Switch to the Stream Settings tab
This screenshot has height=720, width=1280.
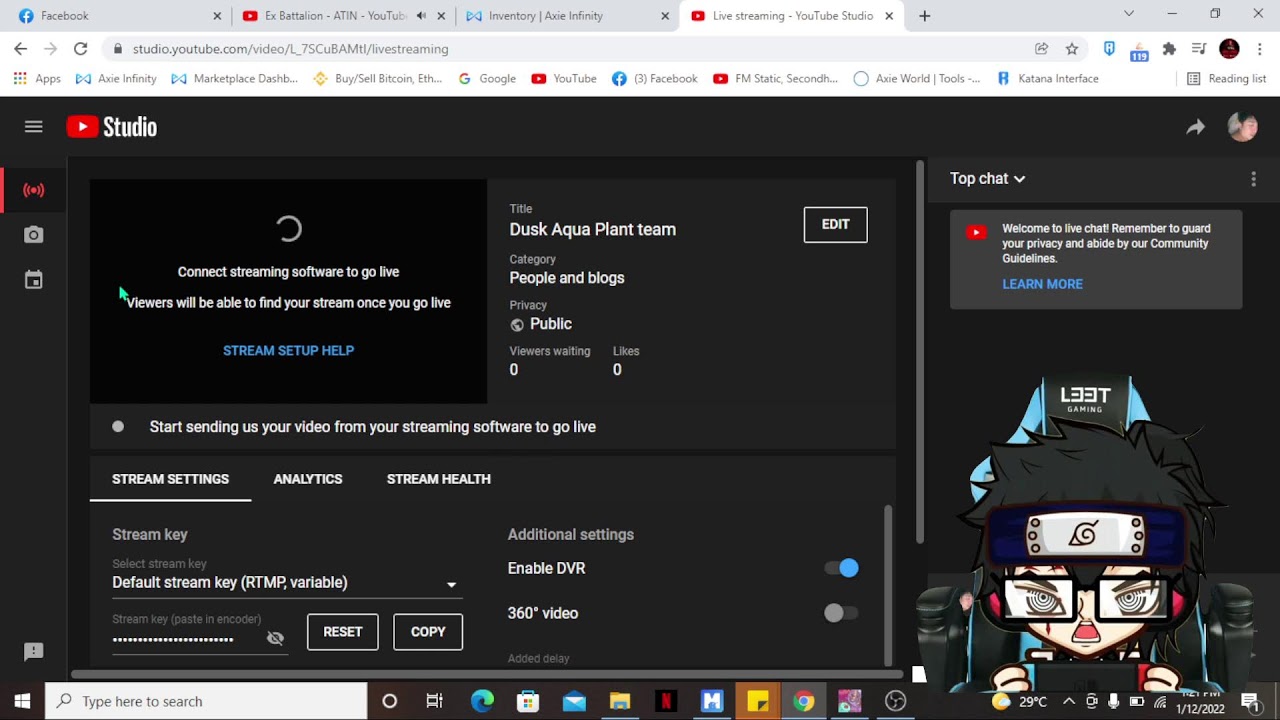(x=170, y=479)
